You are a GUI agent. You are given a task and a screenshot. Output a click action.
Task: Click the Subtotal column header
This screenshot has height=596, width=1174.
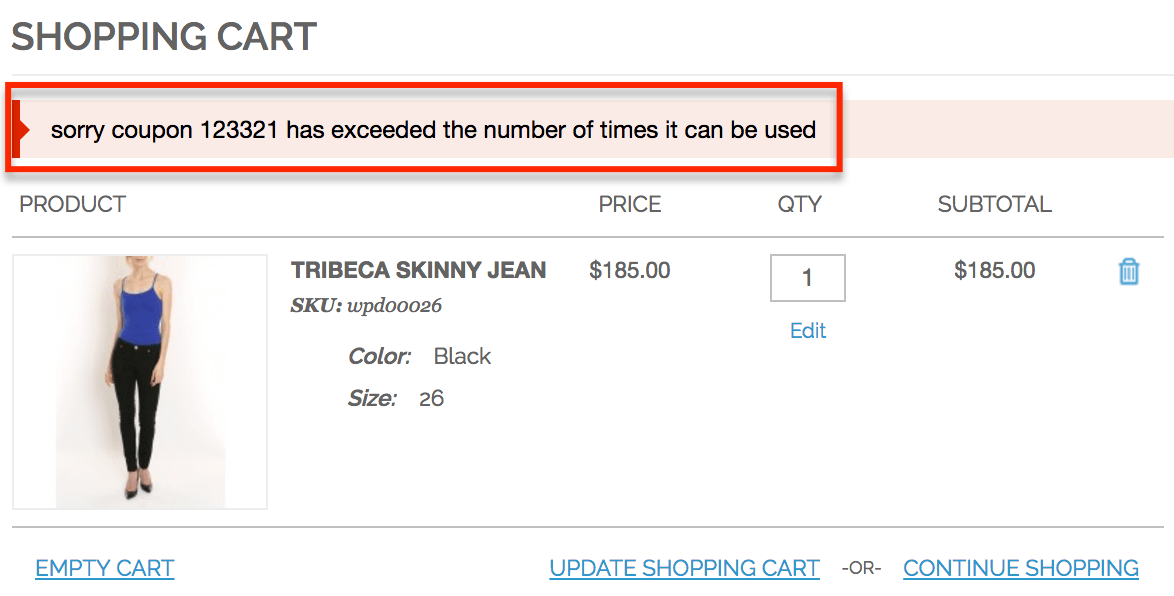[x=994, y=205]
